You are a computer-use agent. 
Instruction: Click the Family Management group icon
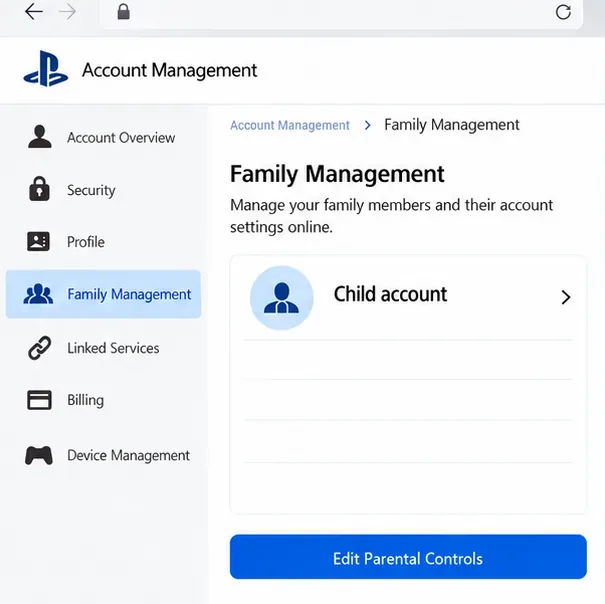click(x=38, y=294)
